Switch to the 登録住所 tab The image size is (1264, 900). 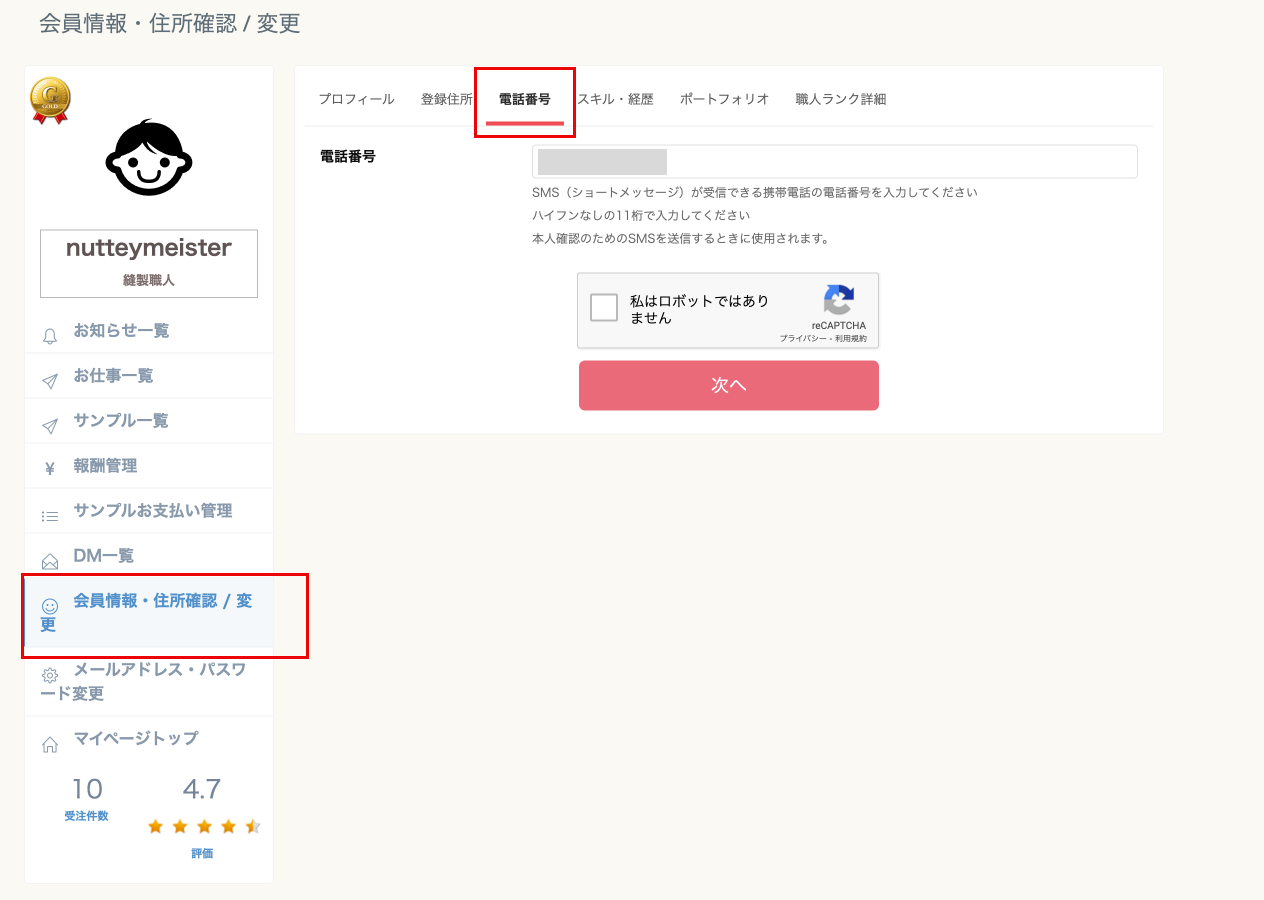(447, 99)
